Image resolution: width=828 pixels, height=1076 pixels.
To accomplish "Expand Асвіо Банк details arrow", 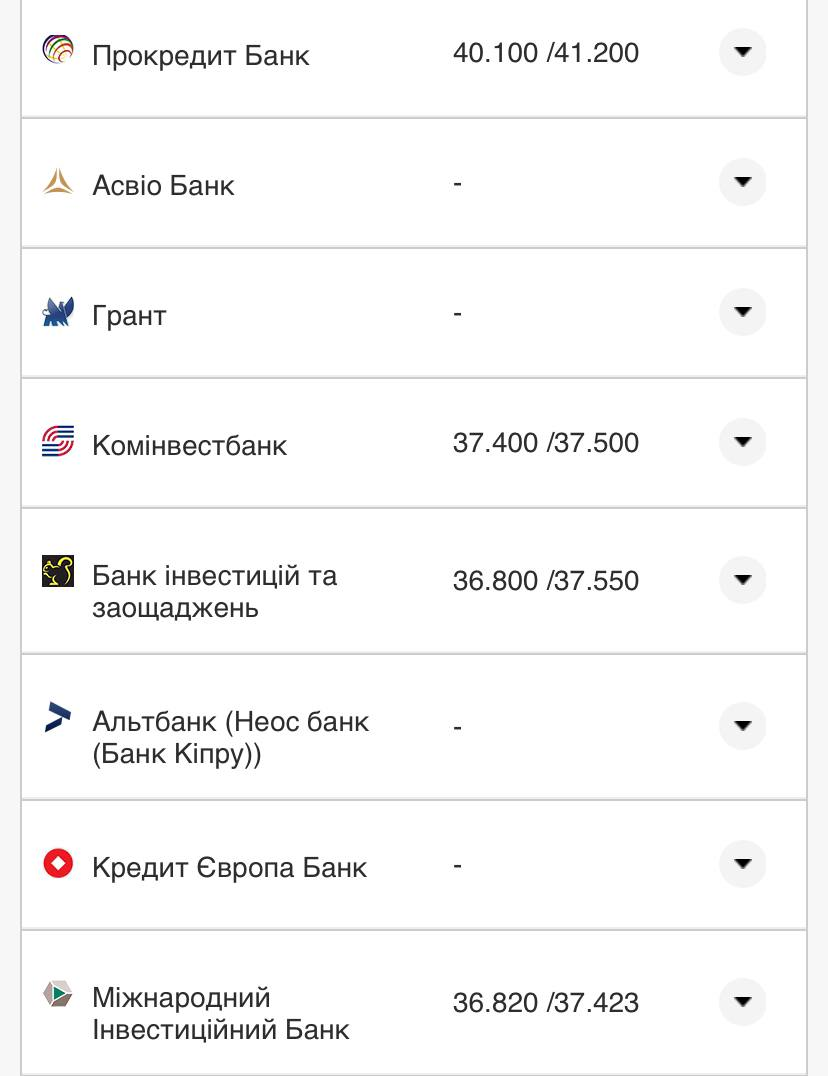I will pos(742,182).
